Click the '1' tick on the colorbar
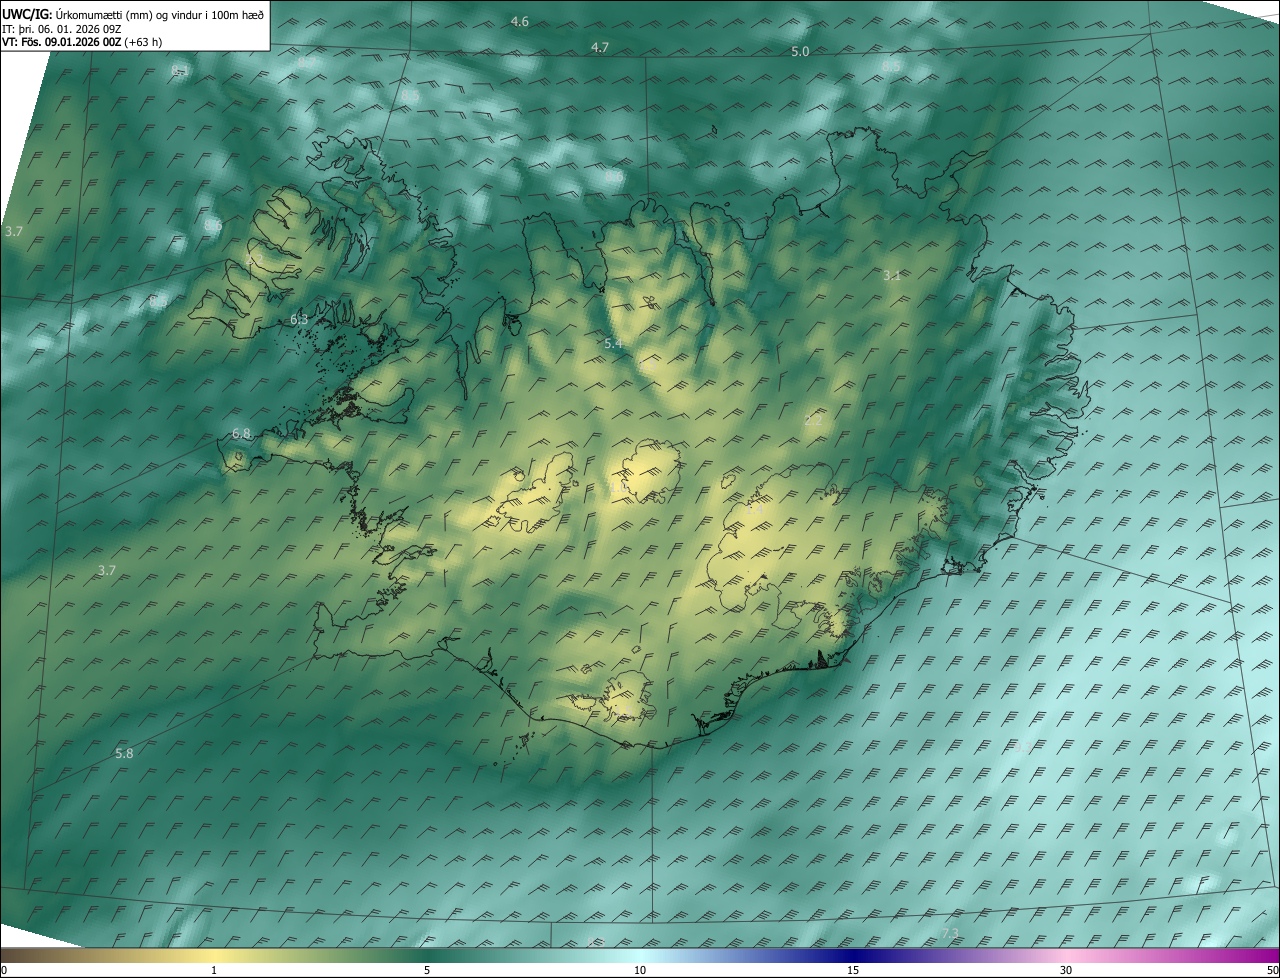 (214, 970)
